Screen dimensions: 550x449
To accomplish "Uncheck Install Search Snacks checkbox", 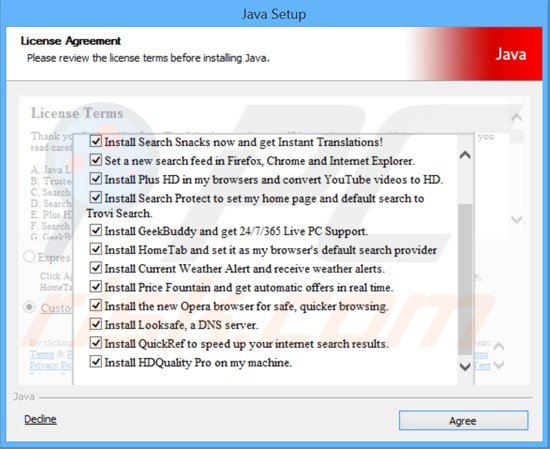I will click(x=96, y=141).
